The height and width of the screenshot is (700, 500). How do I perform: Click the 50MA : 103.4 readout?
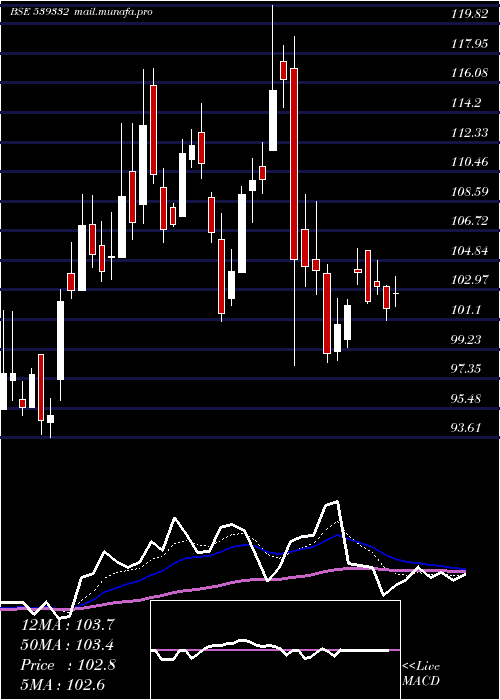click(x=67, y=645)
